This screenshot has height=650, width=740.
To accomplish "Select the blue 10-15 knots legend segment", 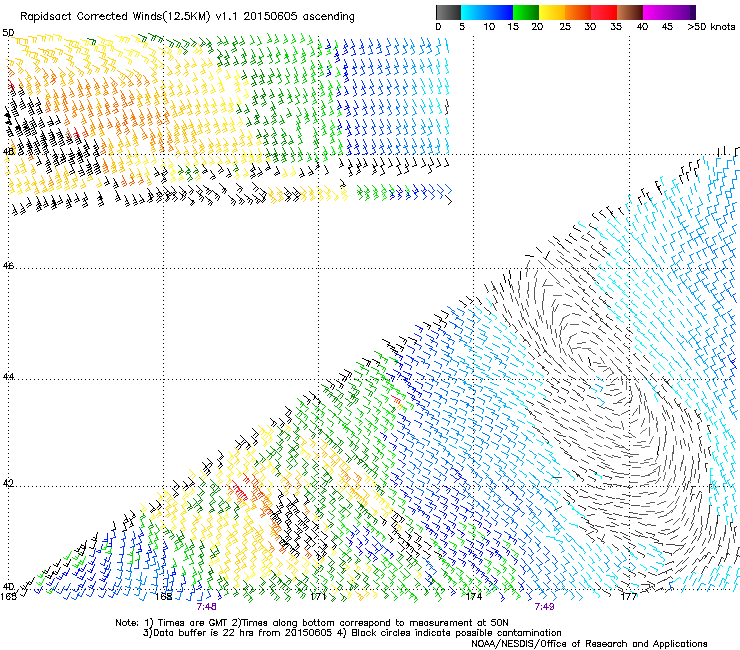I will 500,12.
